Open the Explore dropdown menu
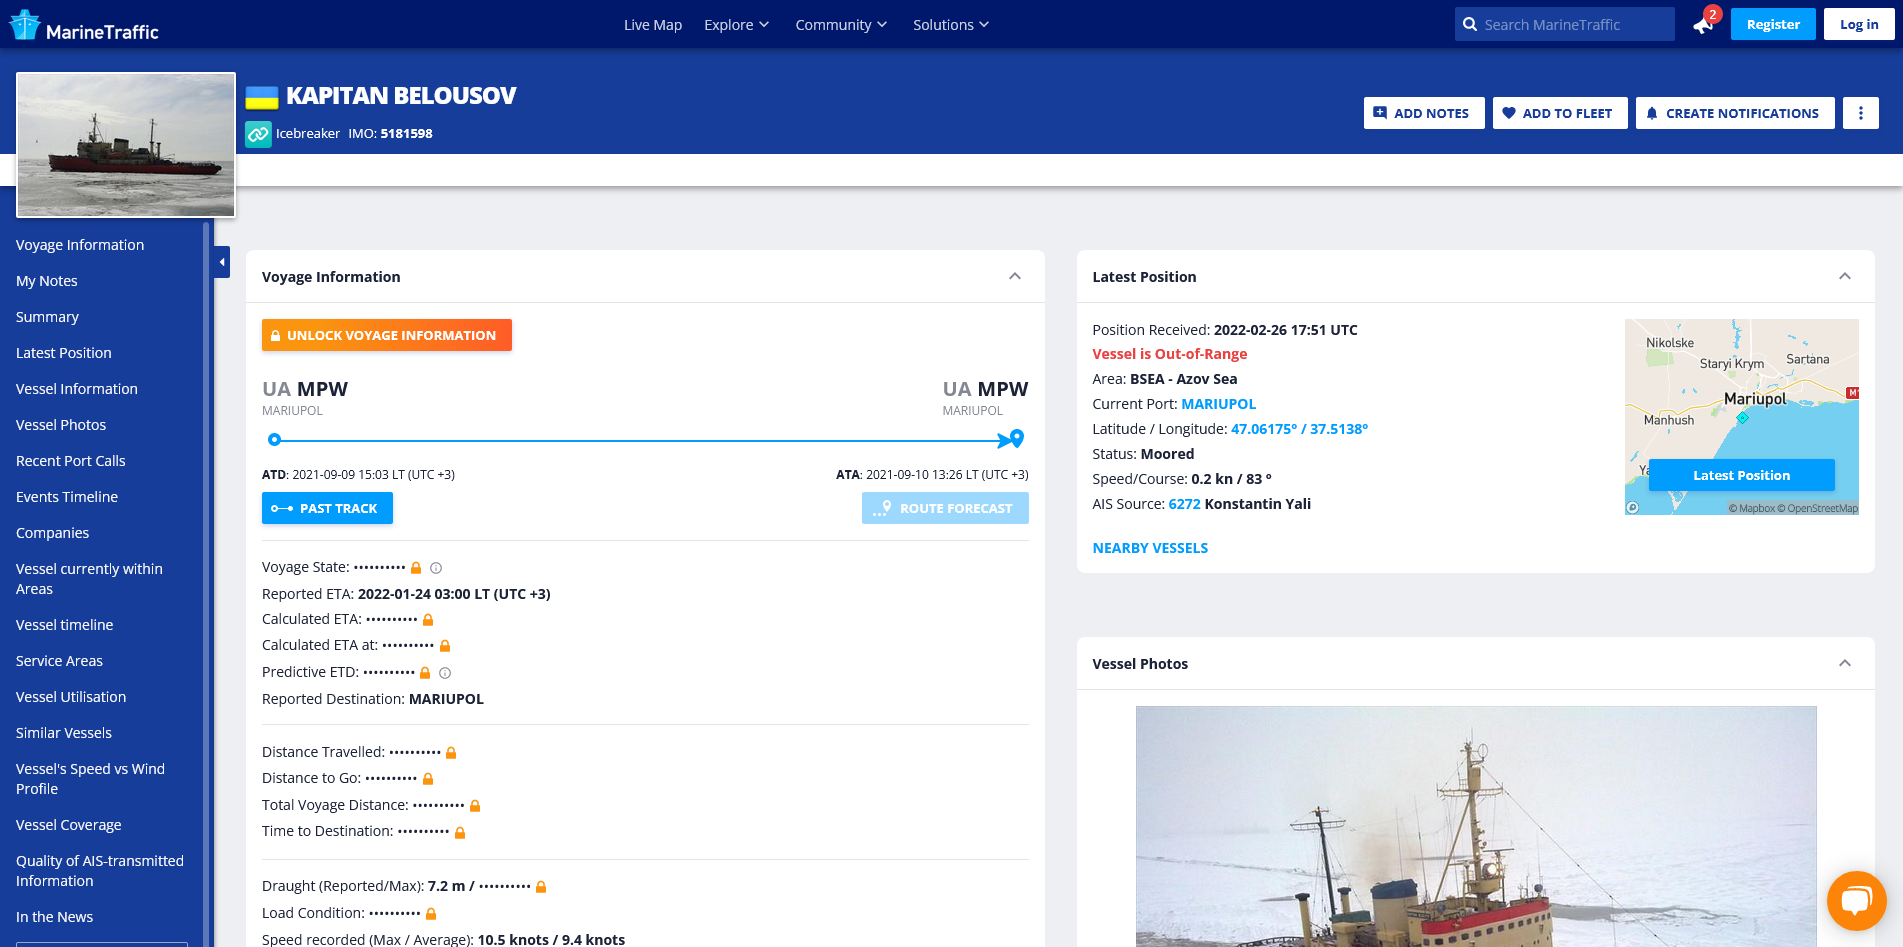This screenshot has width=1903, height=947. pyautogui.click(x=736, y=25)
